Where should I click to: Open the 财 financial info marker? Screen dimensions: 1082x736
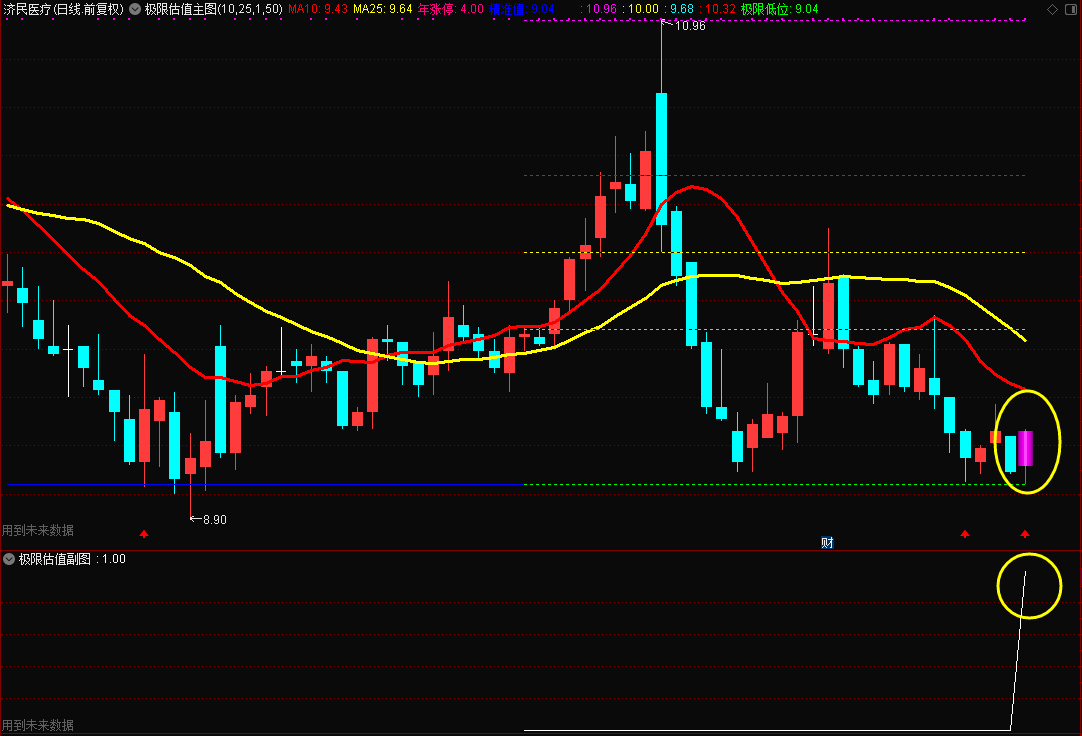[827, 542]
